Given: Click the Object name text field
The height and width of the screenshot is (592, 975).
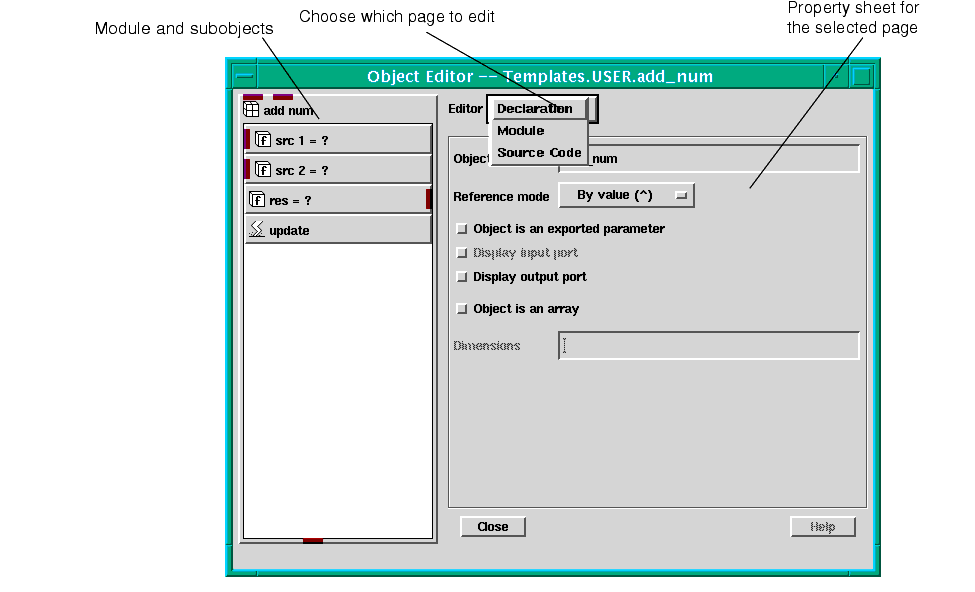Looking at the screenshot, I should (x=722, y=159).
